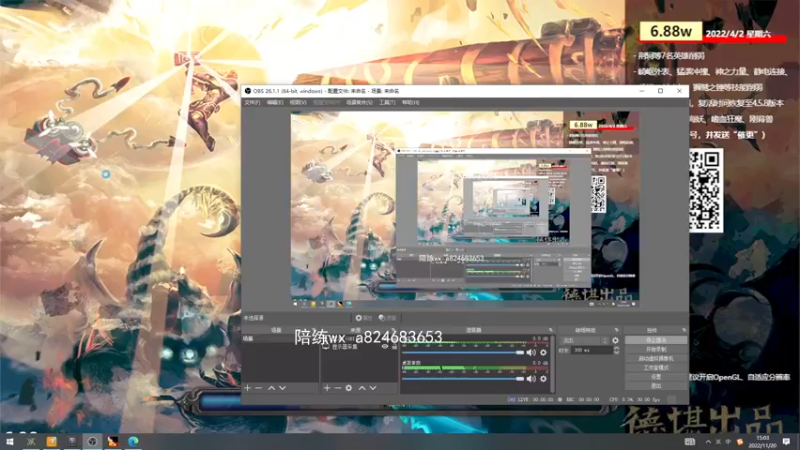Viewport: 800px width, 450px height.
Task: Open the Tools menu in OBS
Action: tap(387, 103)
